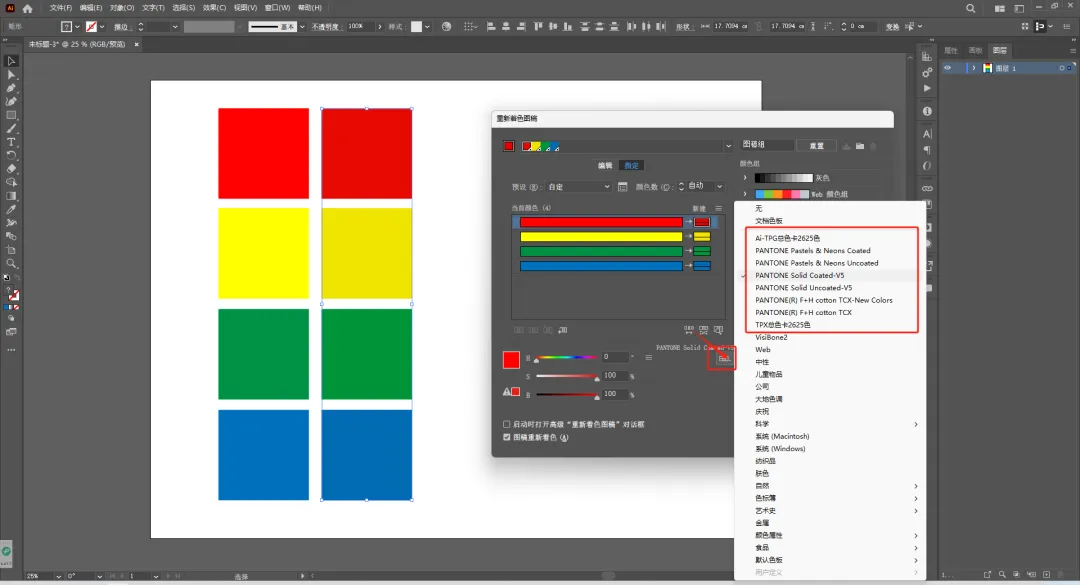This screenshot has height=585, width=1080.
Task: Select the Zoom tool in toolbar
Action: (x=11, y=263)
